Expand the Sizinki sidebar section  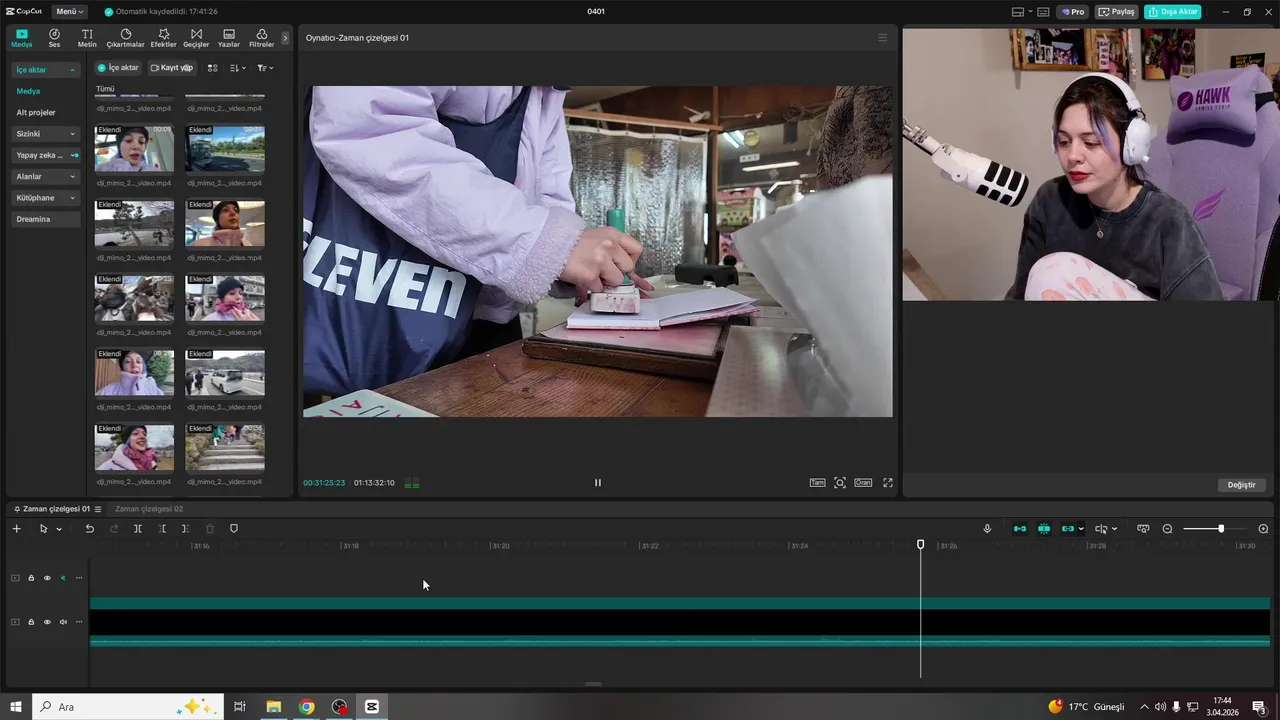point(72,134)
